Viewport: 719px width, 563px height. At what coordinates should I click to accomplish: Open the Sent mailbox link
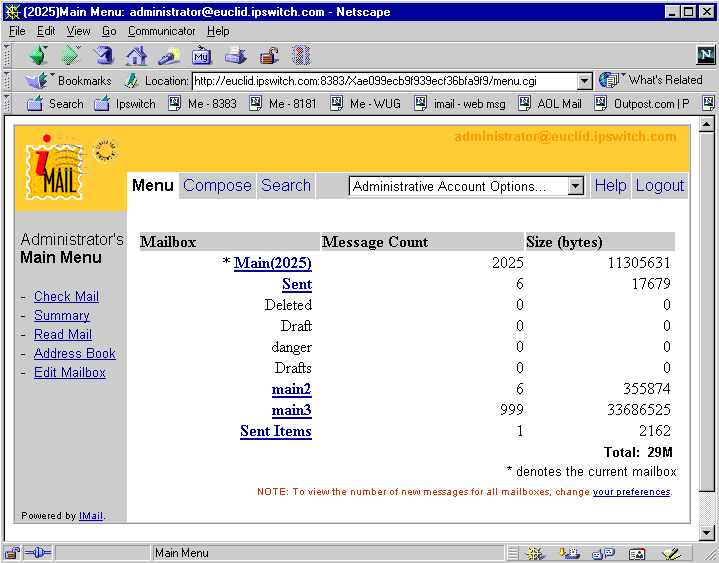click(297, 284)
